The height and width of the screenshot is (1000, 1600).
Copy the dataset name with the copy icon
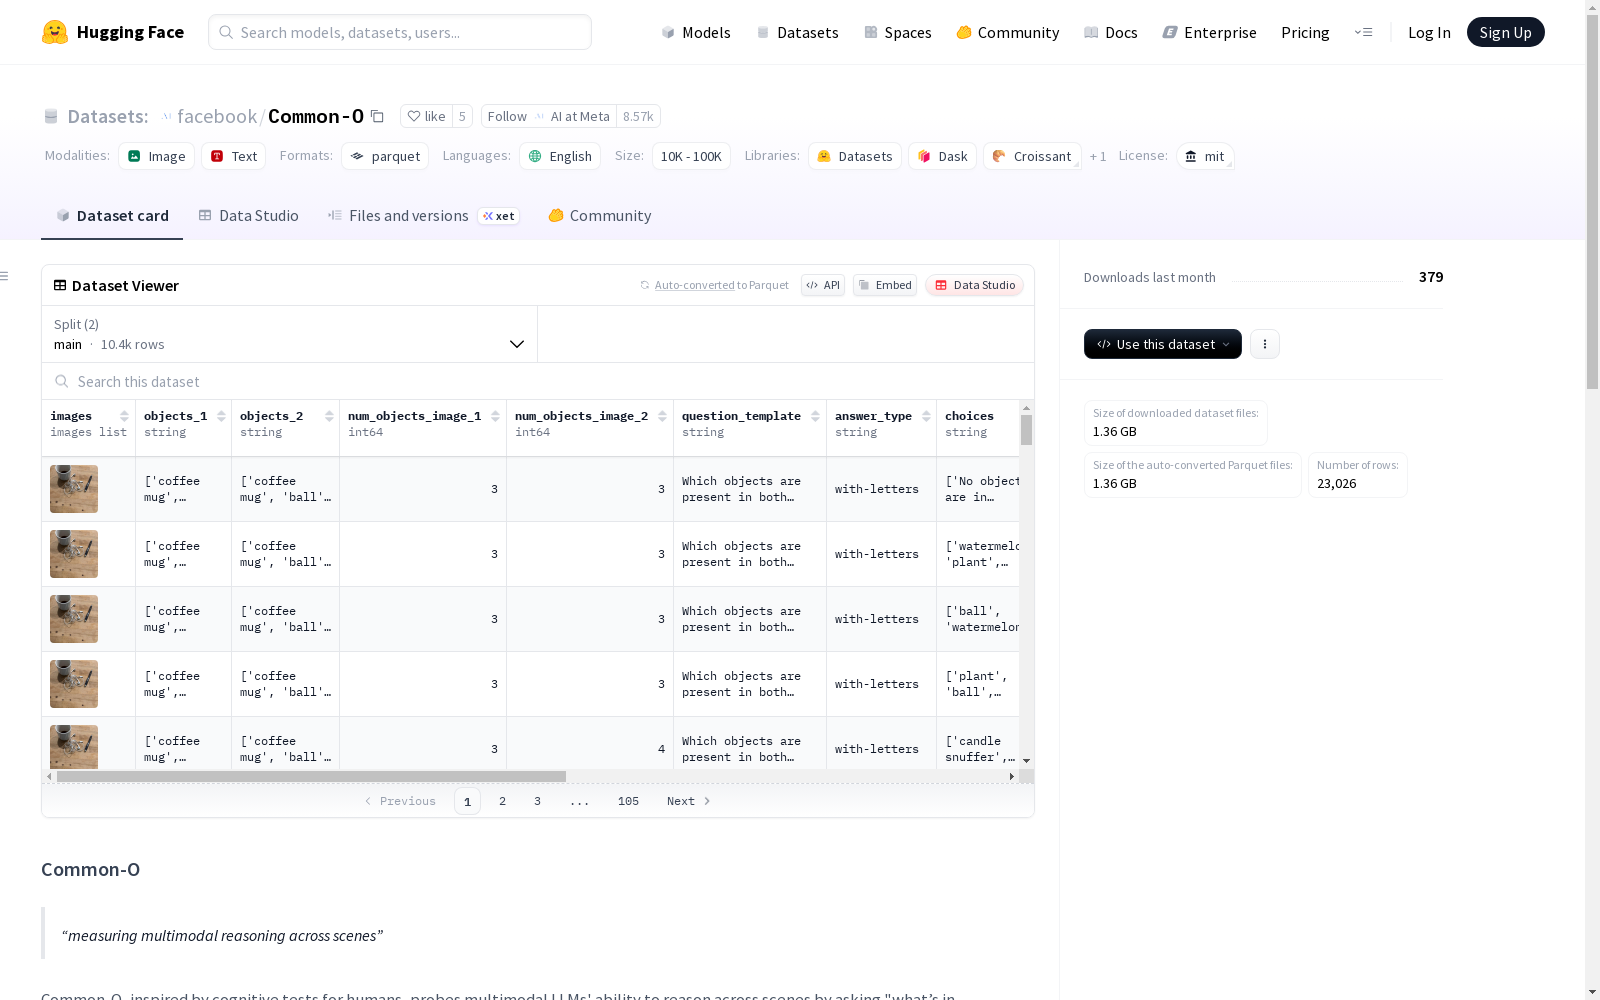click(x=377, y=116)
